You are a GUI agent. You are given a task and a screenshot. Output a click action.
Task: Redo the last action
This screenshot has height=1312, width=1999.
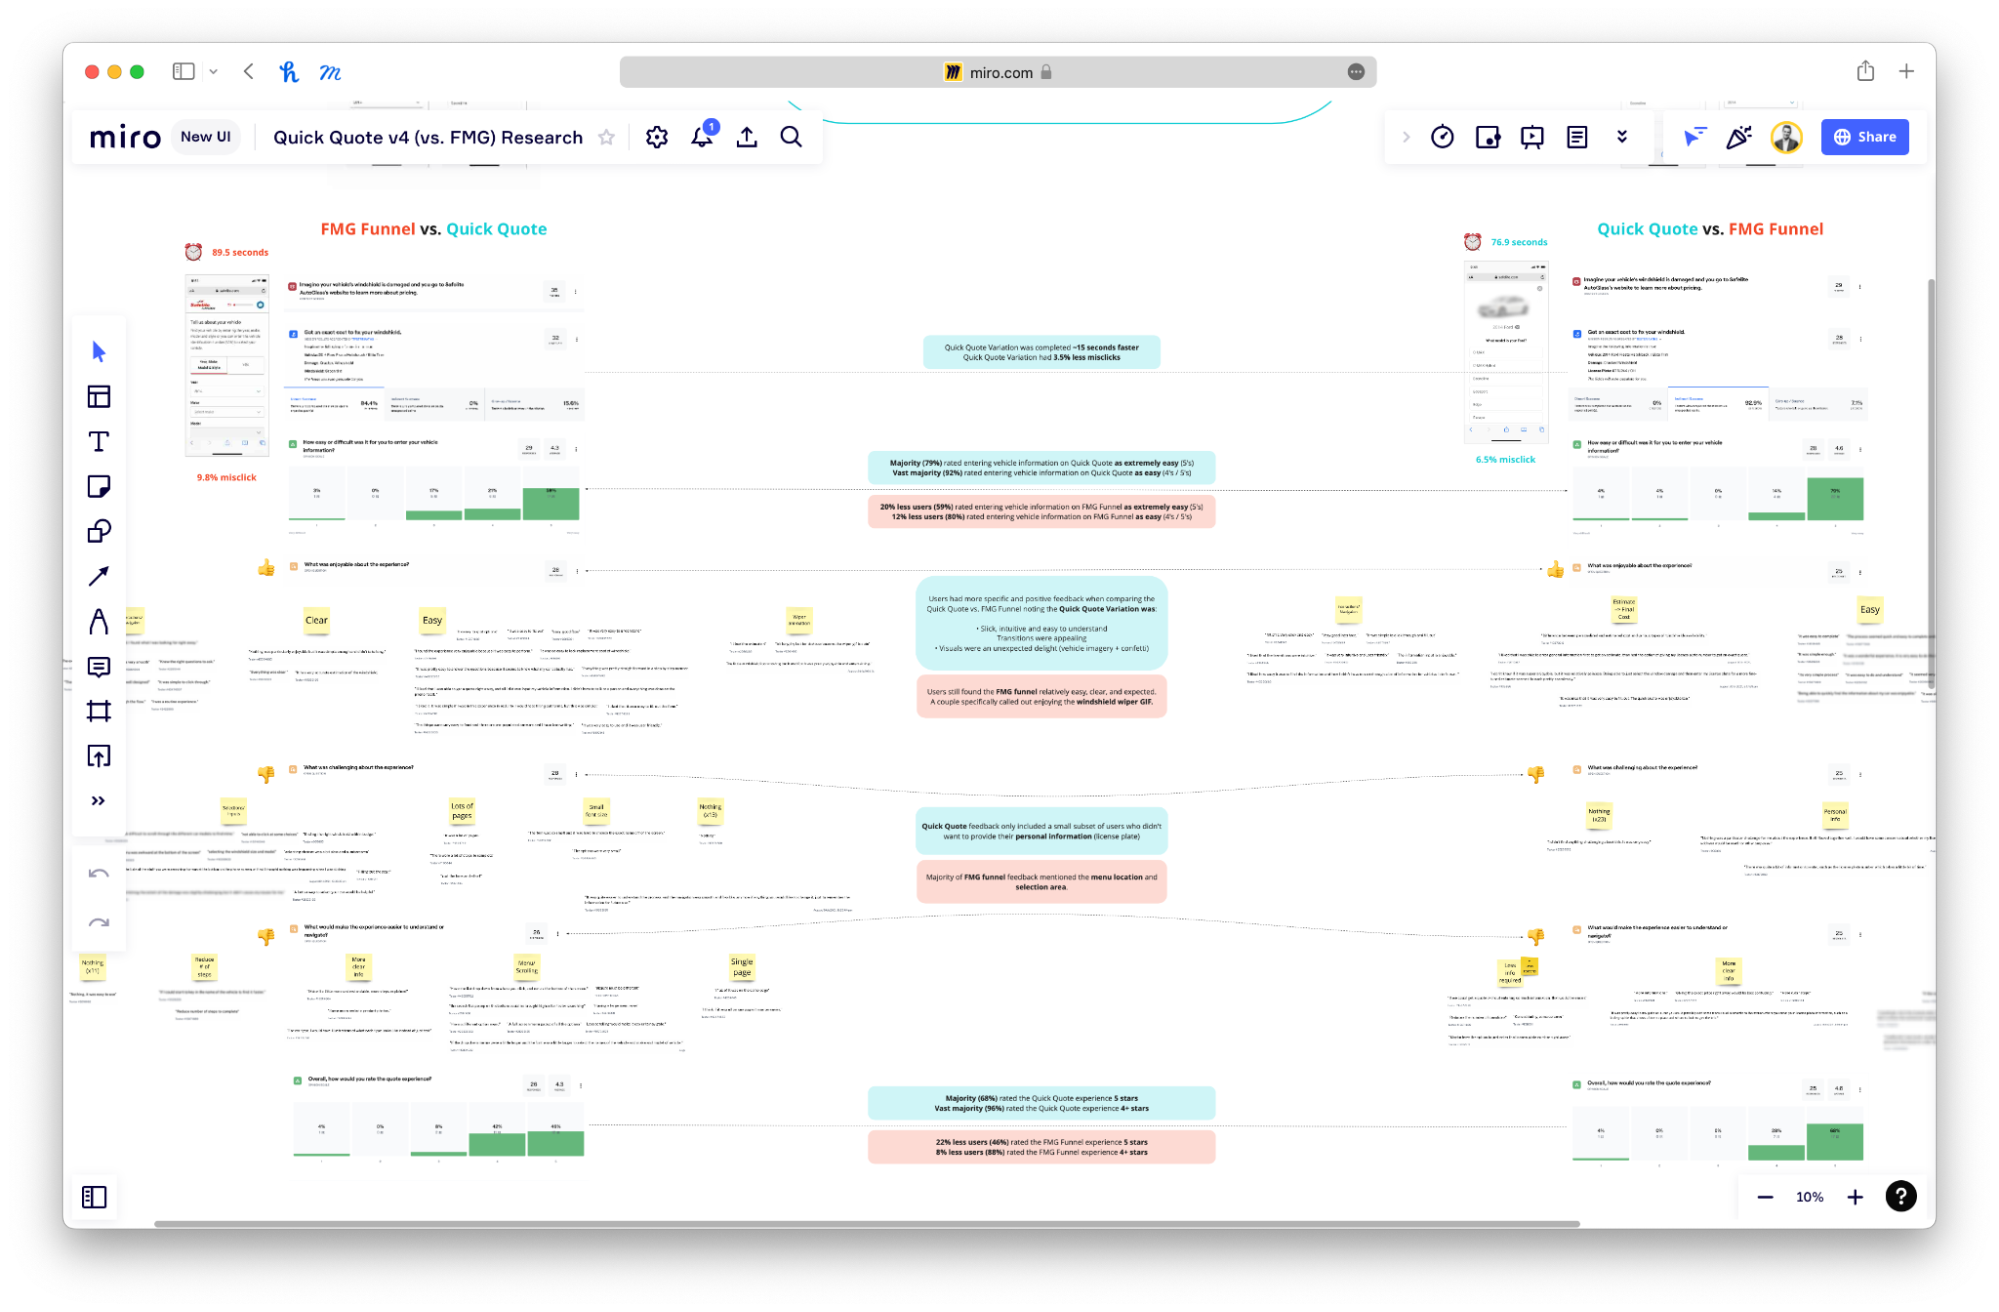(98, 922)
